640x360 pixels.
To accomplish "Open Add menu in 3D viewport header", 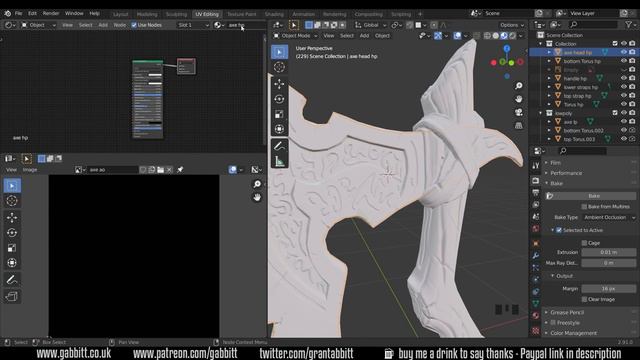I will 364,36.
